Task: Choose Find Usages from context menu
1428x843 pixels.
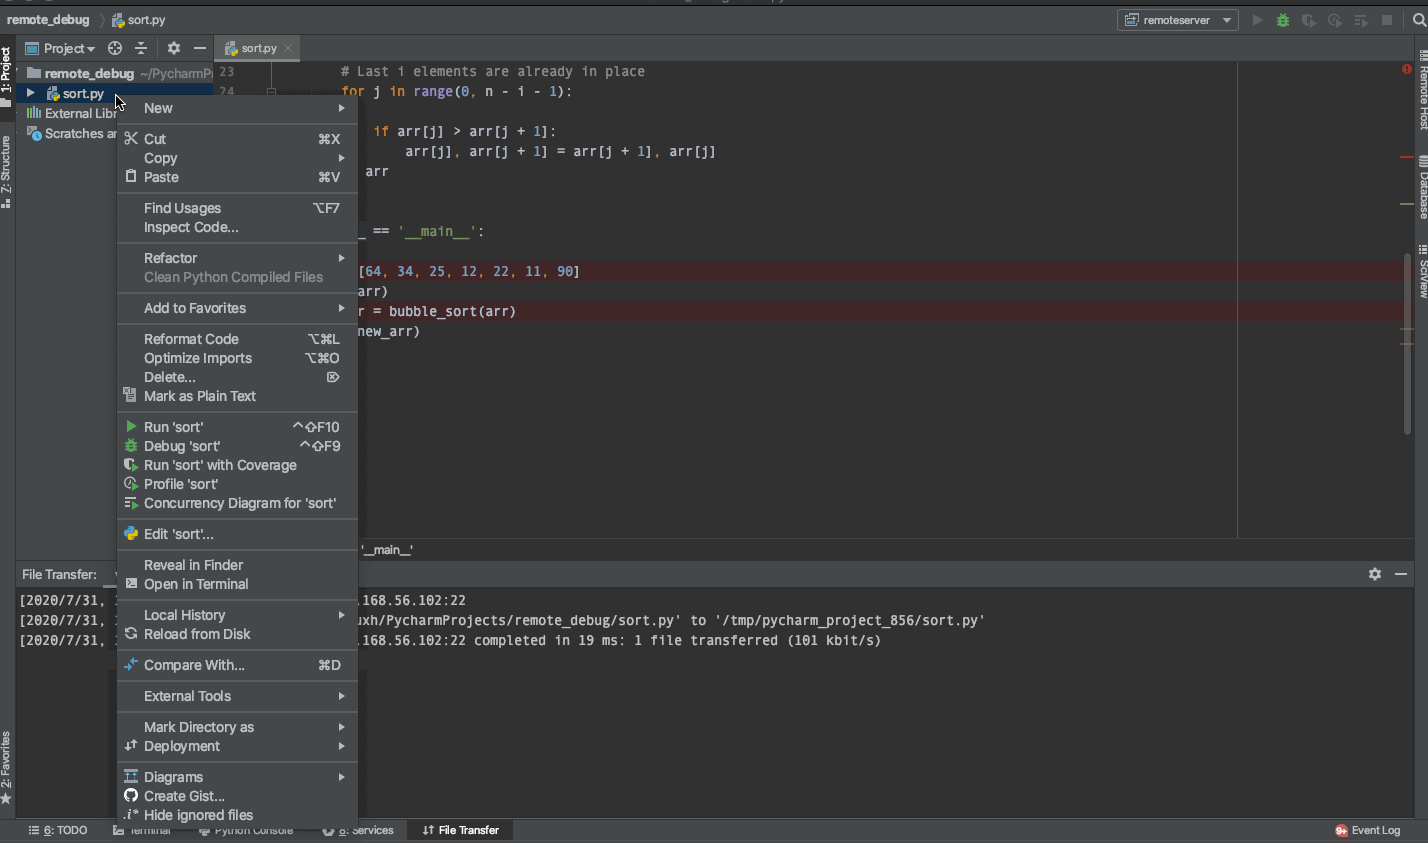Action: coord(237,208)
